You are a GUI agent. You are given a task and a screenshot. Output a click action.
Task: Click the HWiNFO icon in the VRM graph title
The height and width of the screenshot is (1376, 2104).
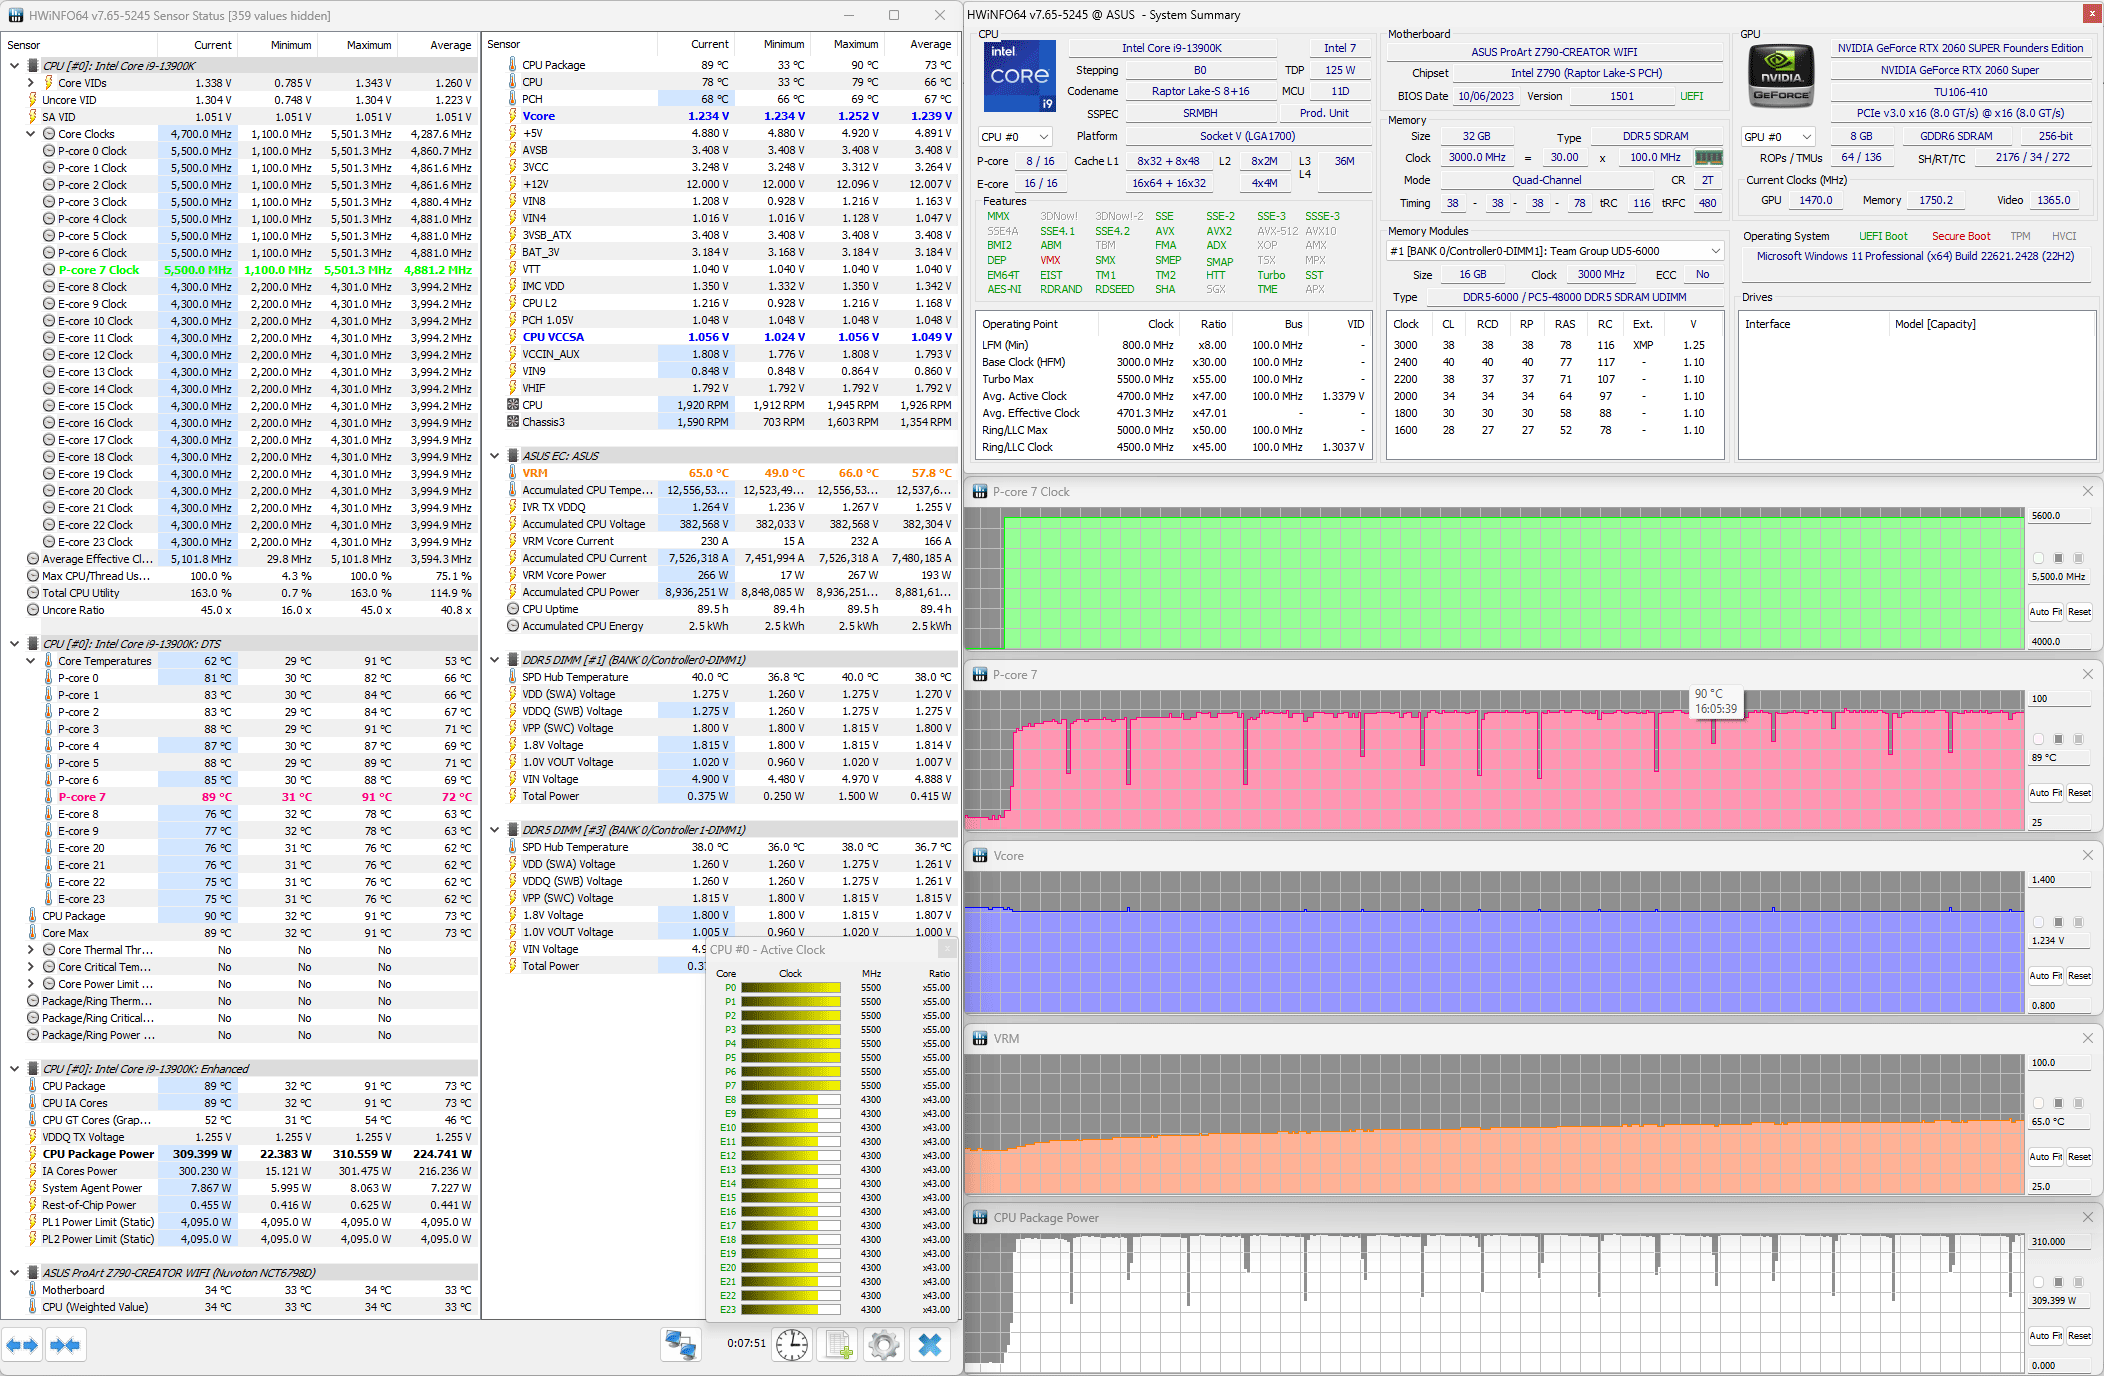pyautogui.click(x=980, y=1038)
